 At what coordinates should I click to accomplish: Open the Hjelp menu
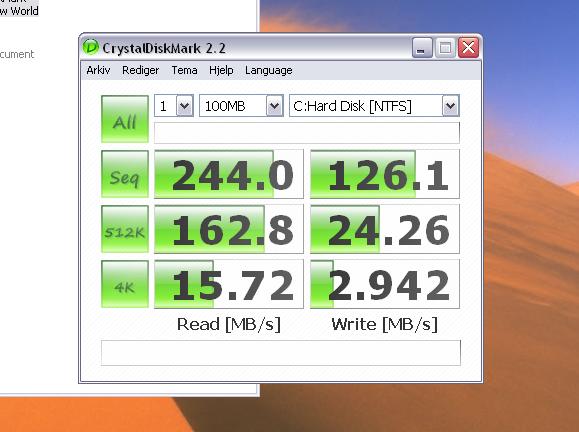tap(221, 70)
